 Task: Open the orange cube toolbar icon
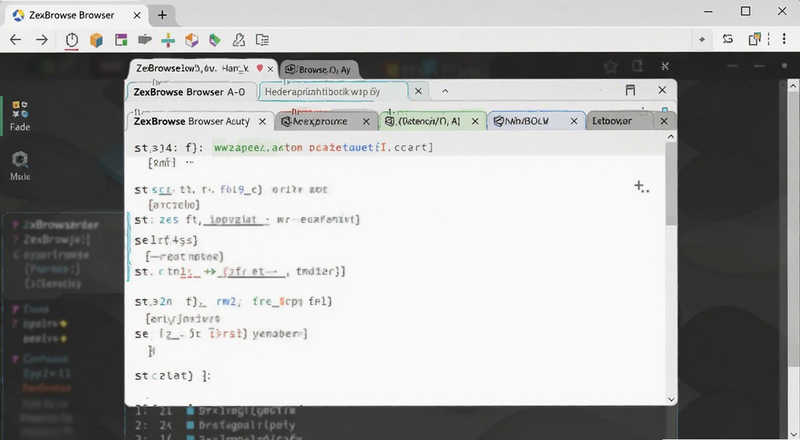(x=96, y=40)
